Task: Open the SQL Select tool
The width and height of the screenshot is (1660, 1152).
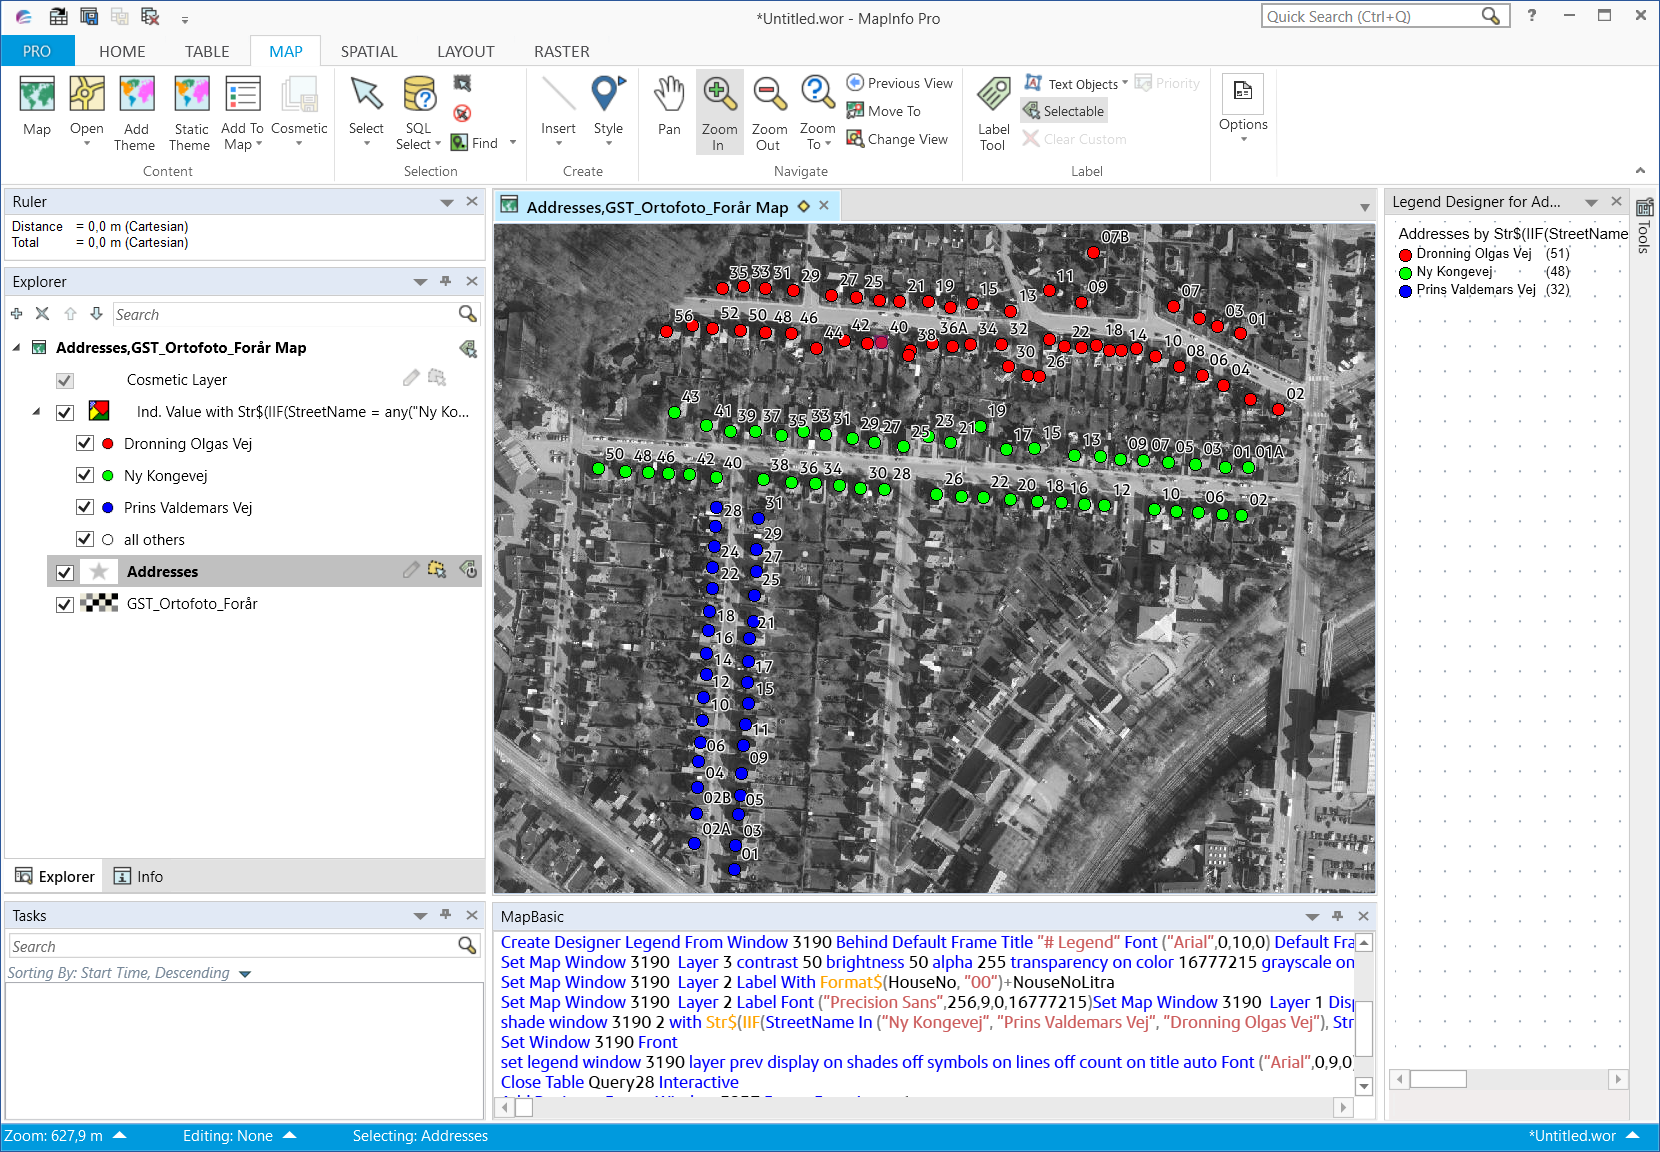Action: 417,110
